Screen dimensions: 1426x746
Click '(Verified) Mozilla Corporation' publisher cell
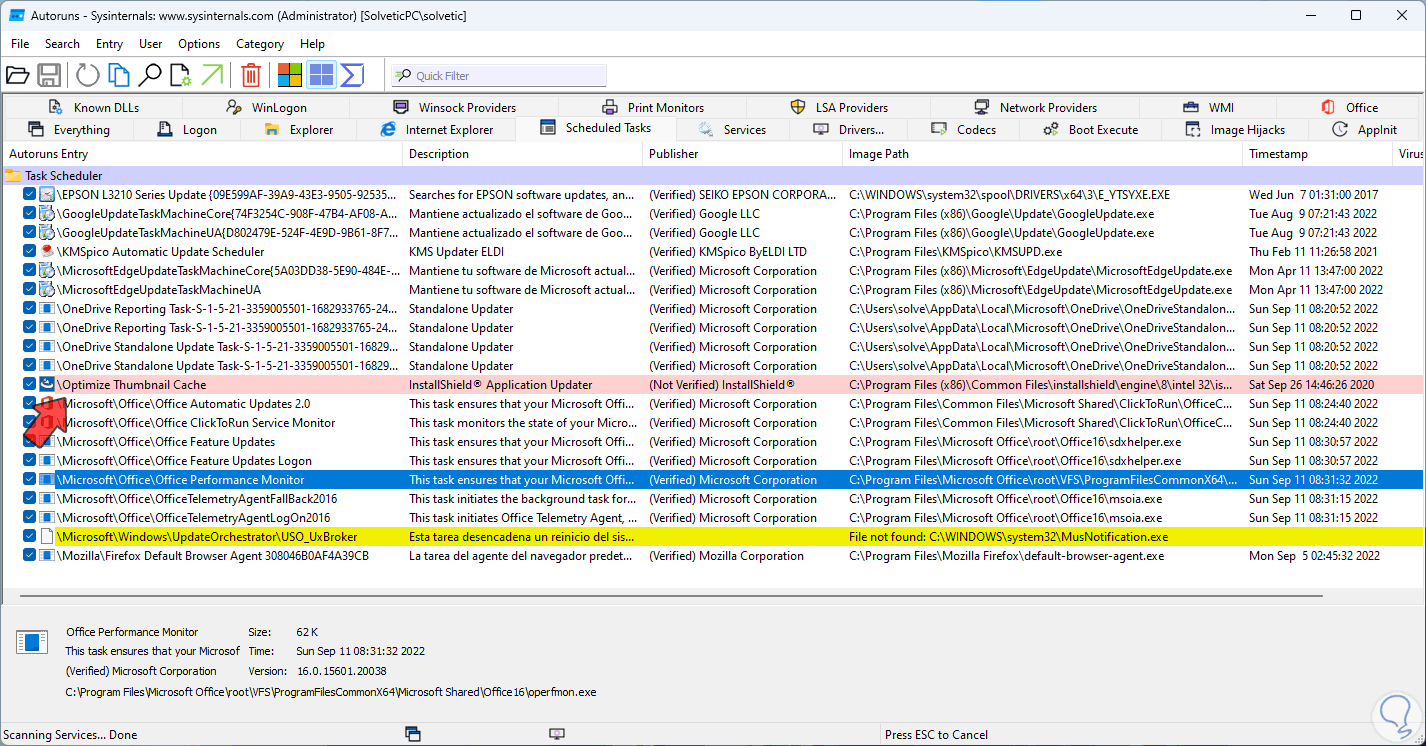[726, 556]
